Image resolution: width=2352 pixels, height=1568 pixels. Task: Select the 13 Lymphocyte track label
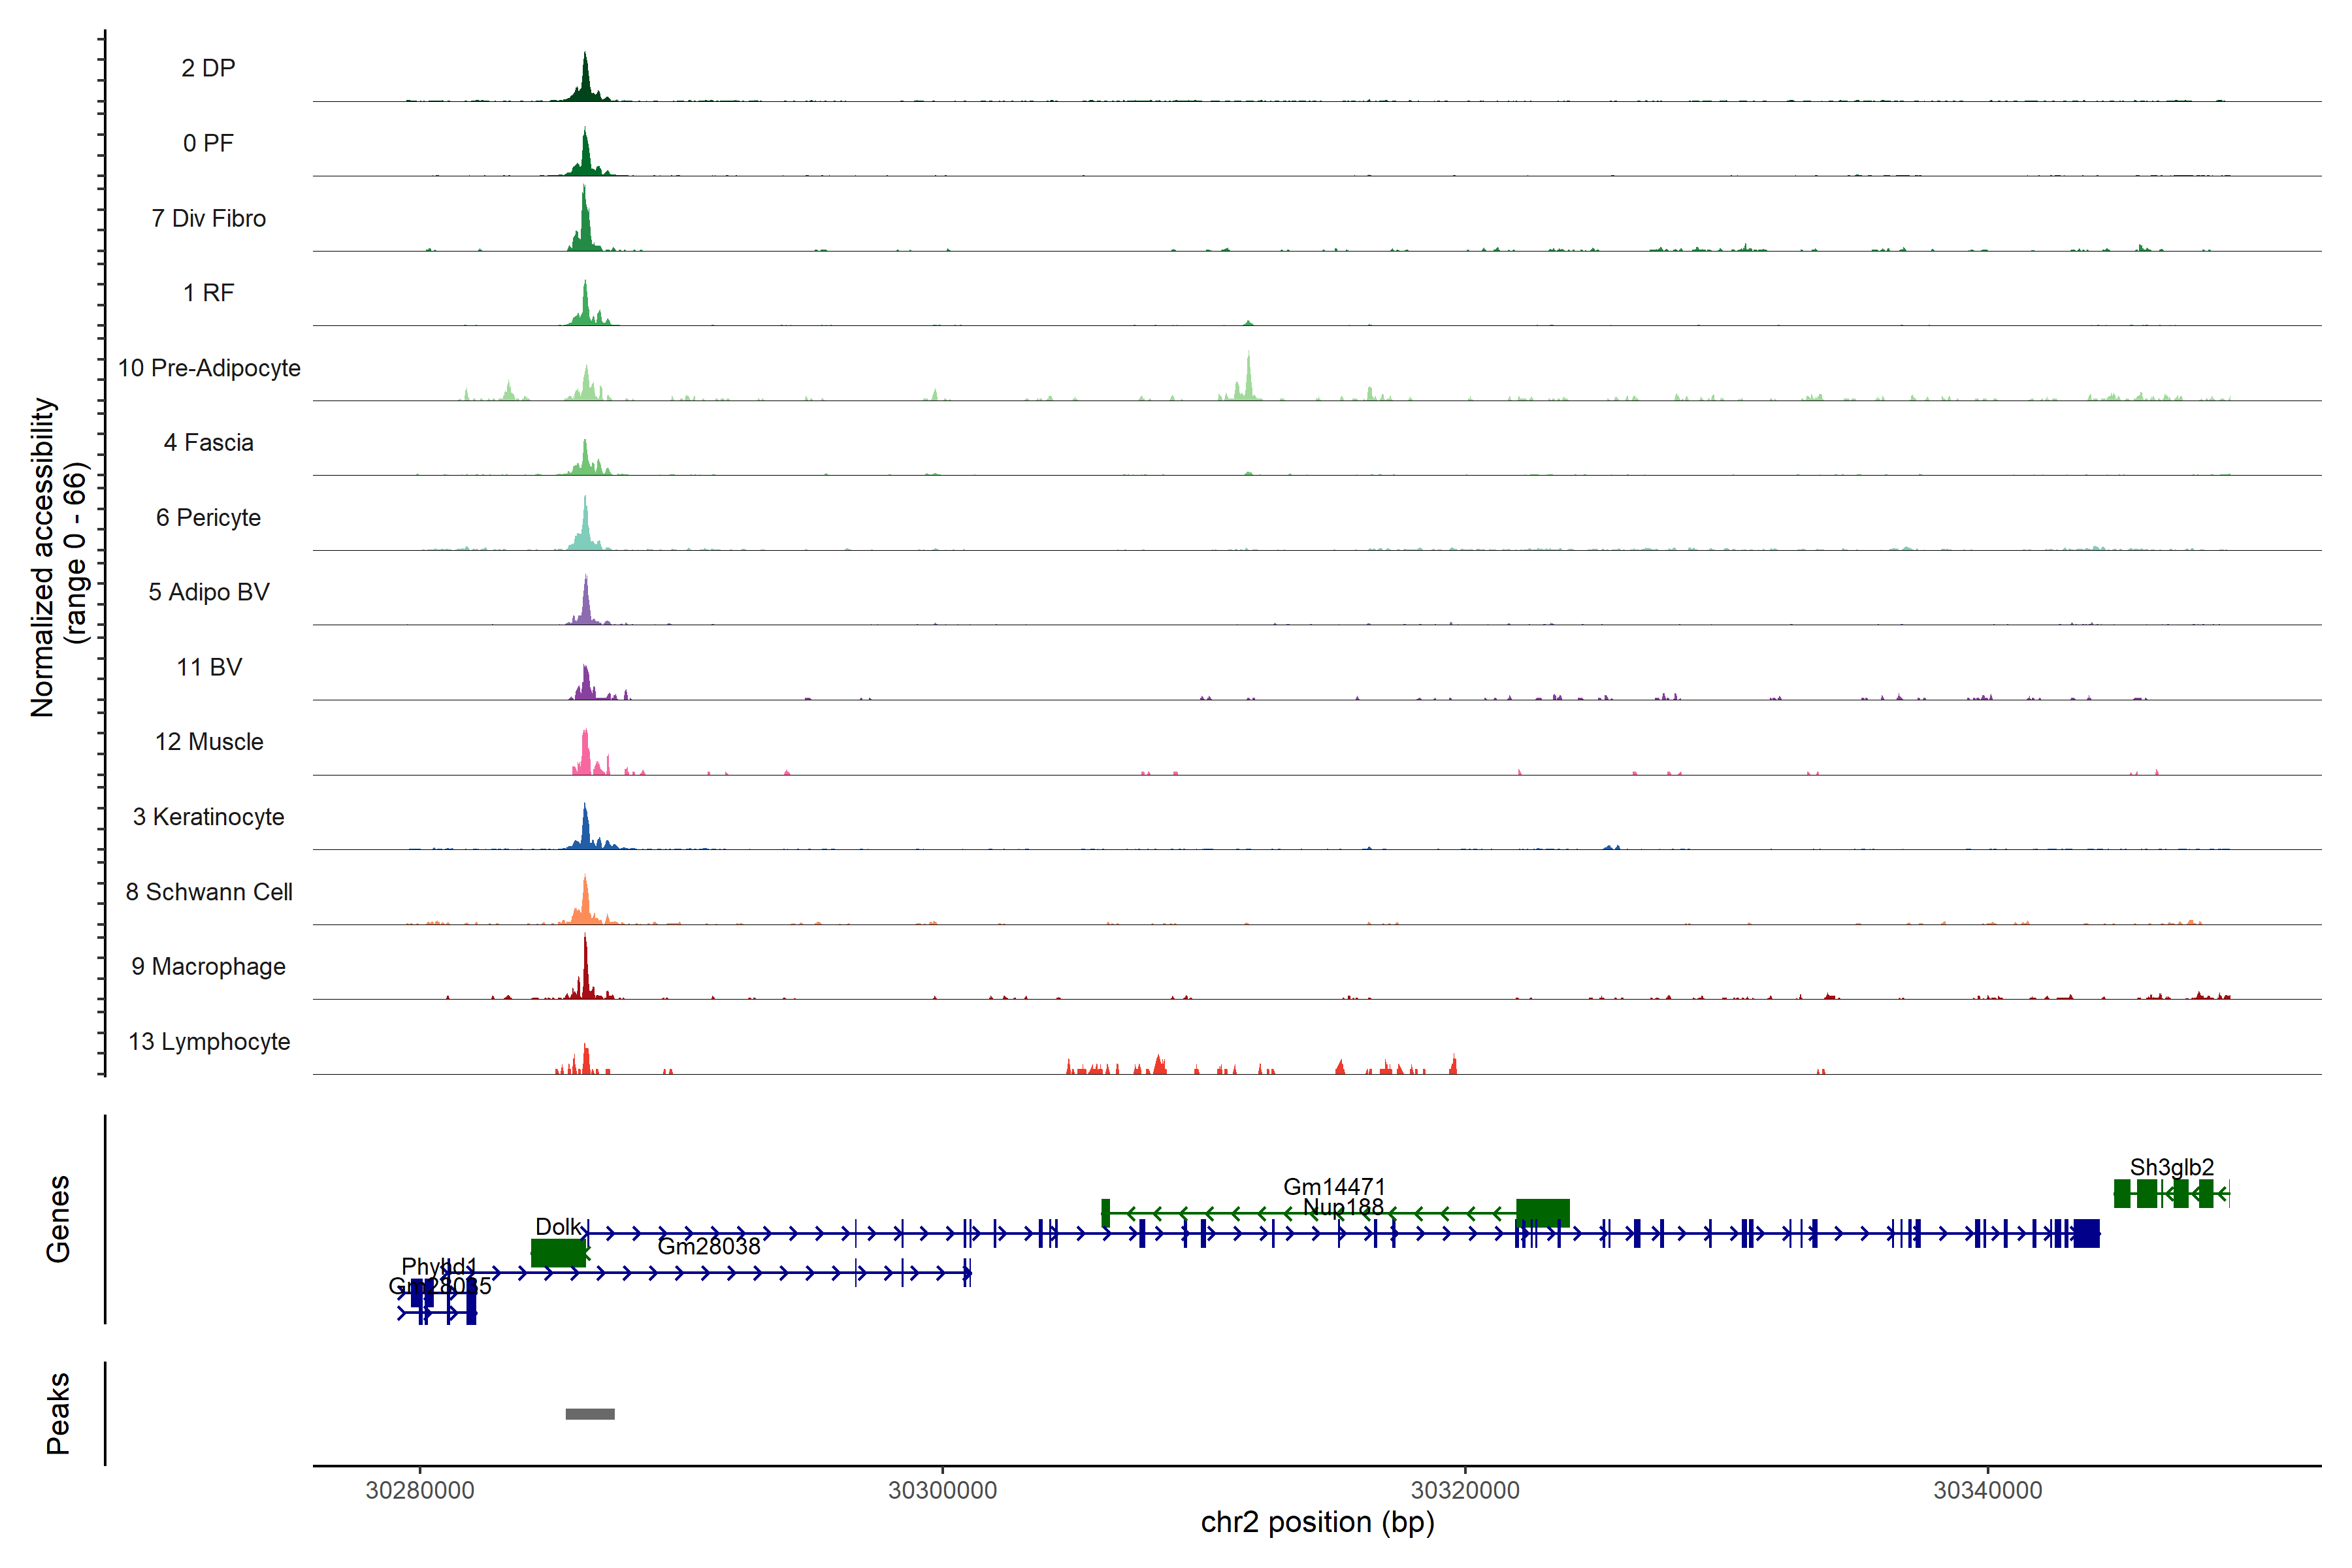click(209, 1041)
